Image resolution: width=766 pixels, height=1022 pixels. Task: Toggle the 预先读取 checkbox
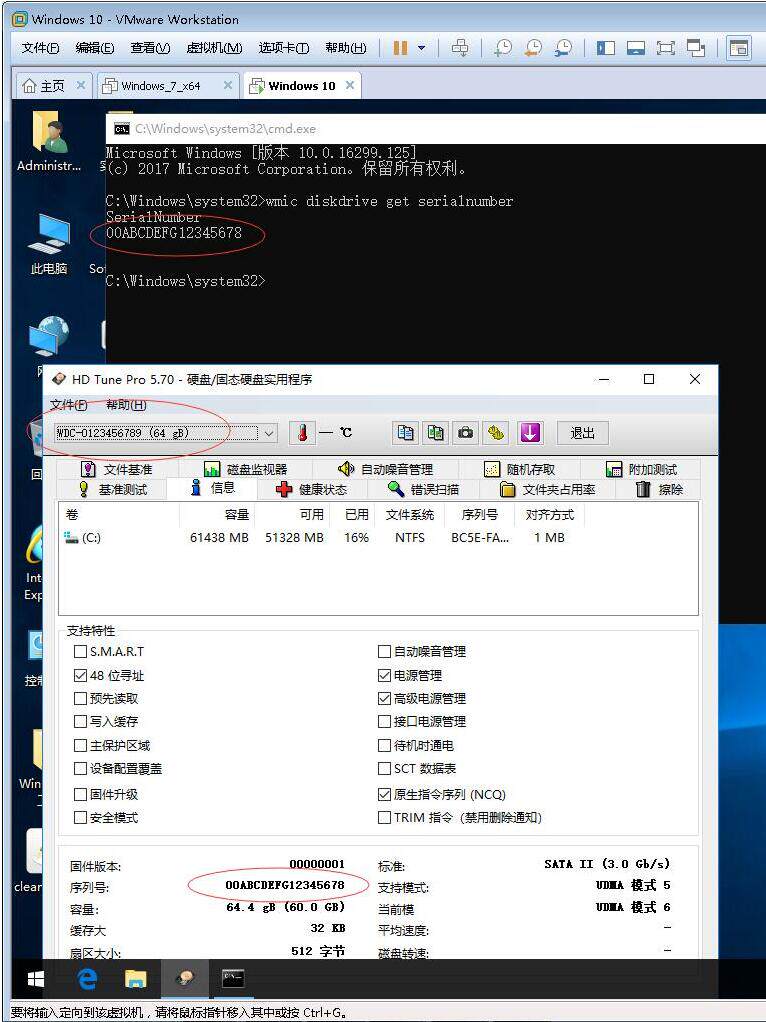pyautogui.click(x=80, y=699)
